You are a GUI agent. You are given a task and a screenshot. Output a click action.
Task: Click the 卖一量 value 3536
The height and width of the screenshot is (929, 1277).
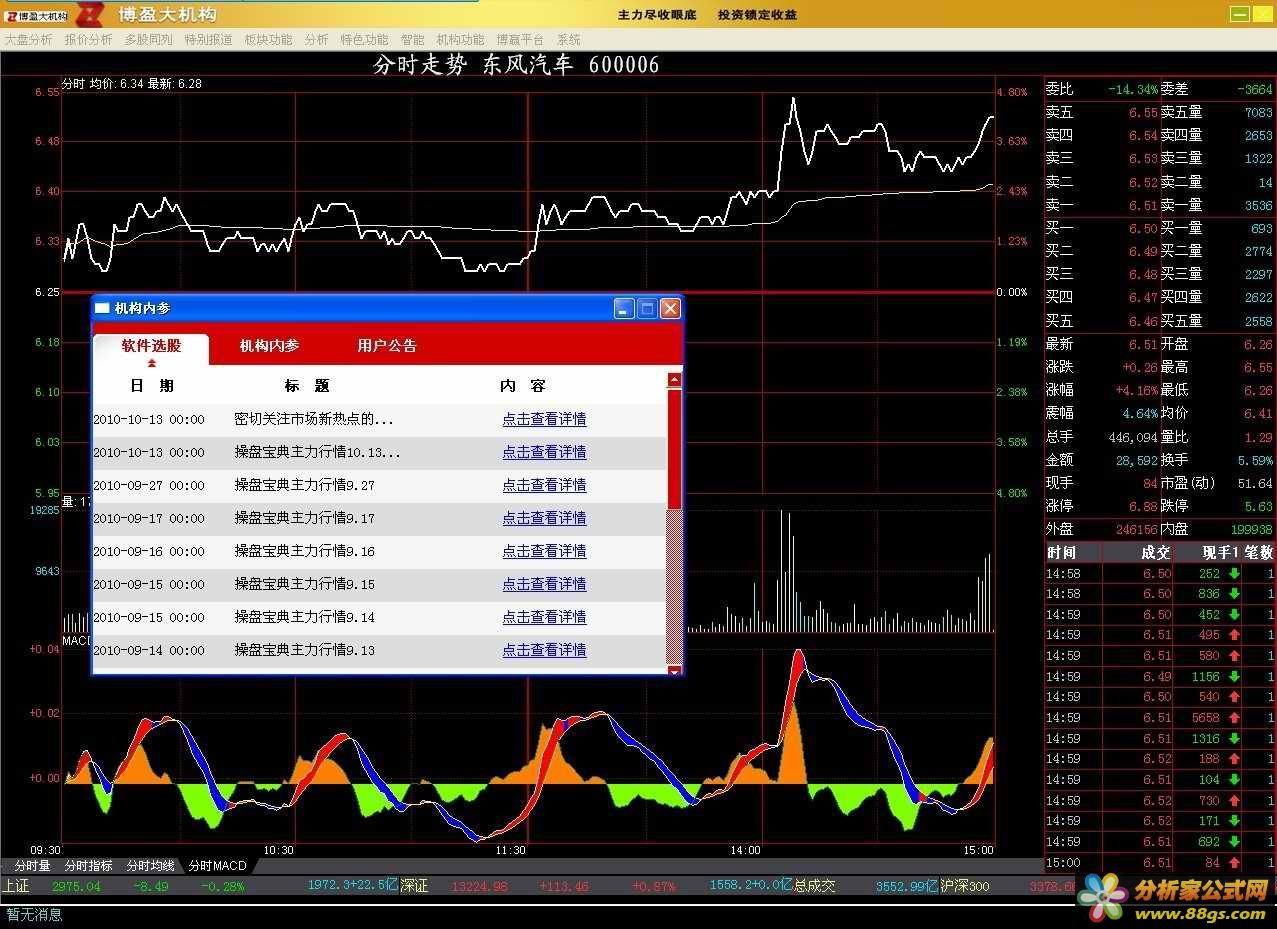[1258, 206]
